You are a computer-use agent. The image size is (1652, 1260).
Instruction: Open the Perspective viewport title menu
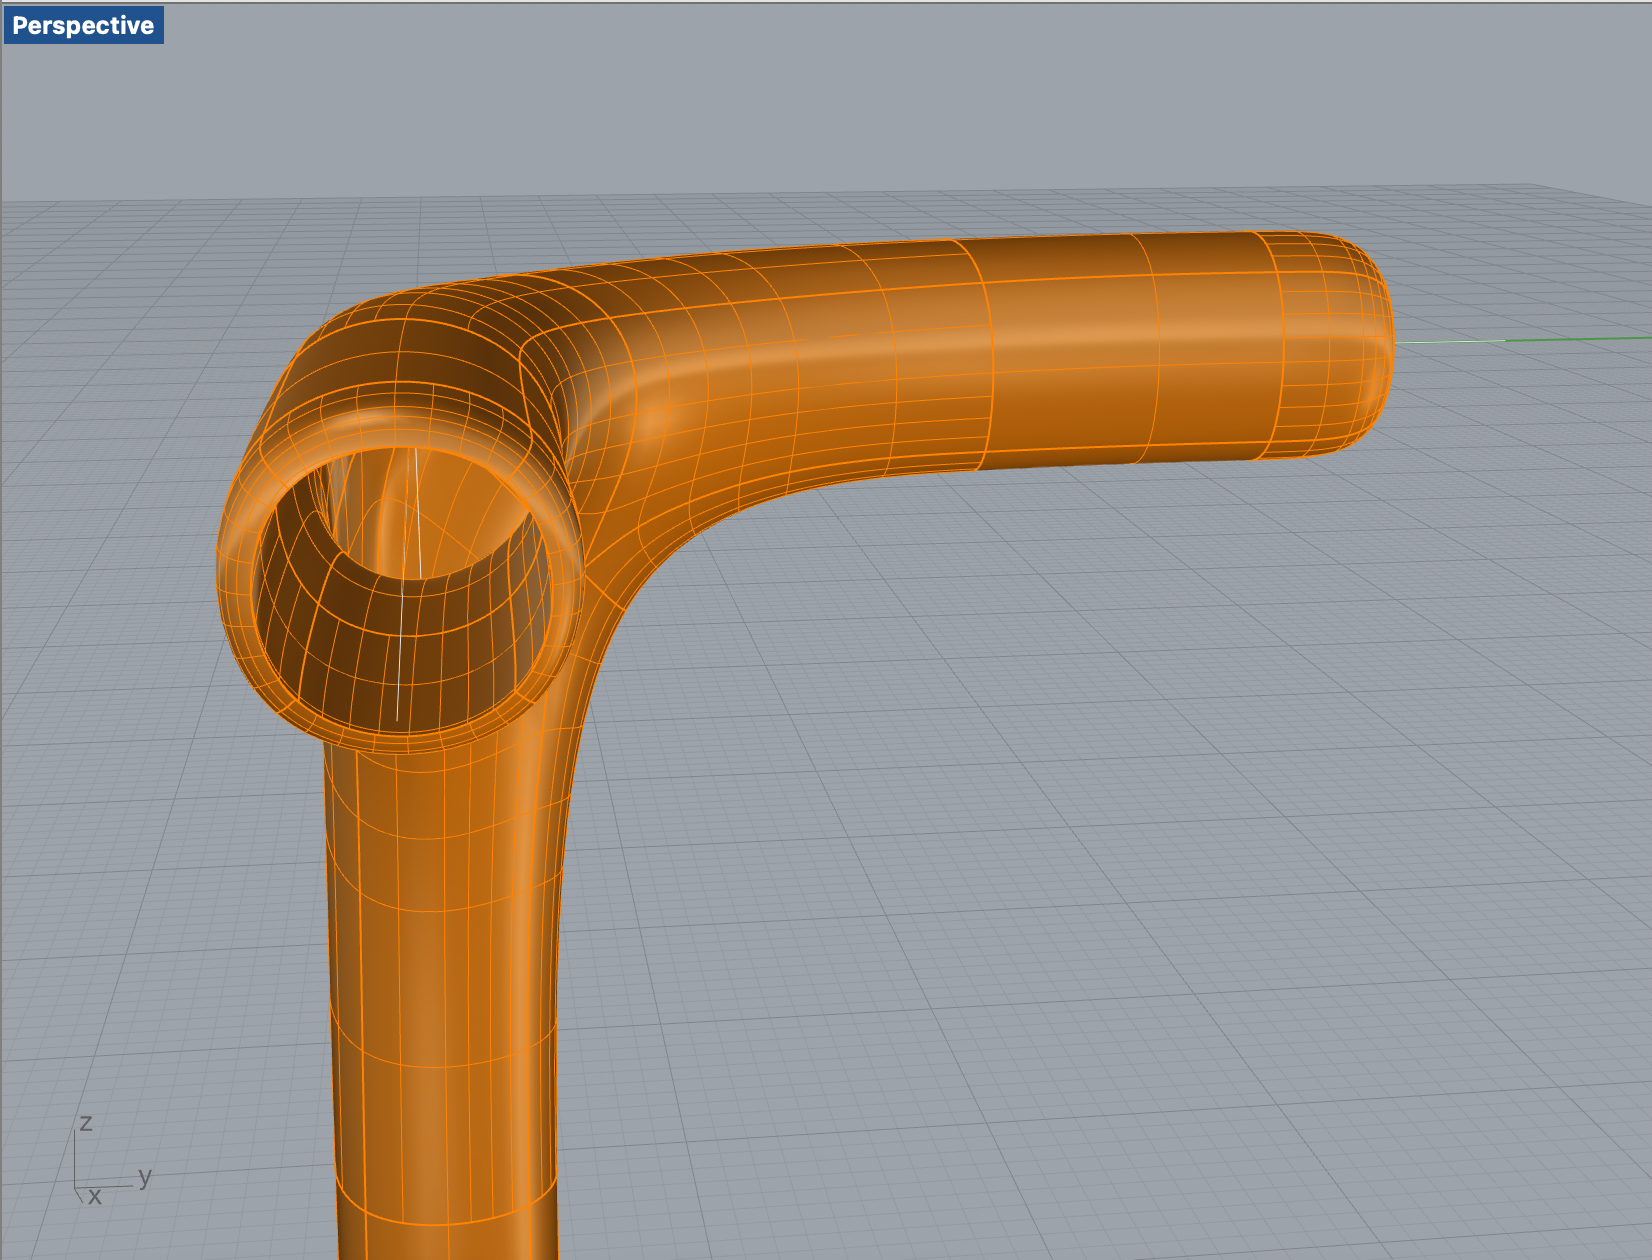click(x=83, y=25)
